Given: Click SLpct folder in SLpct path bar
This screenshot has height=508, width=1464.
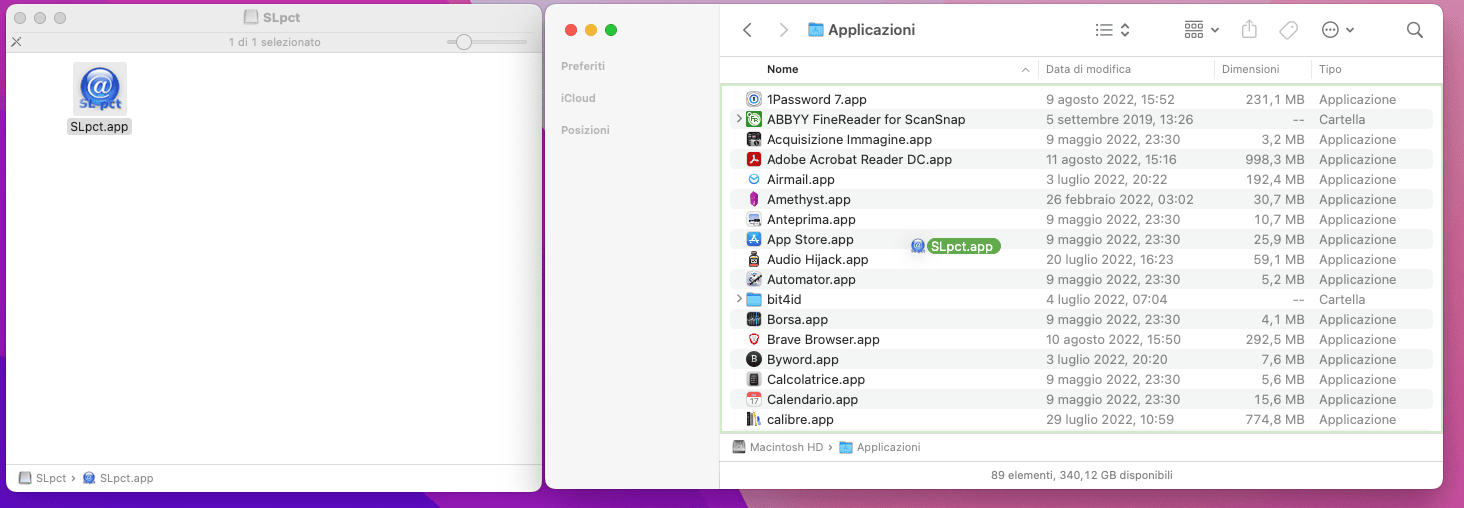Looking at the screenshot, I should point(43,478).
